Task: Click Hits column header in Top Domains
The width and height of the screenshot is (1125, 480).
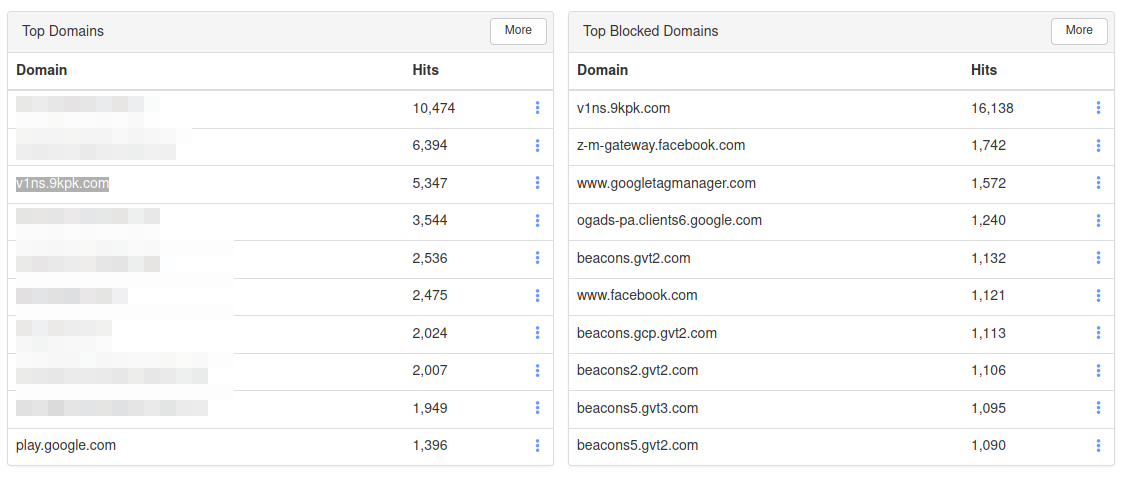Action: click(425, 70)
